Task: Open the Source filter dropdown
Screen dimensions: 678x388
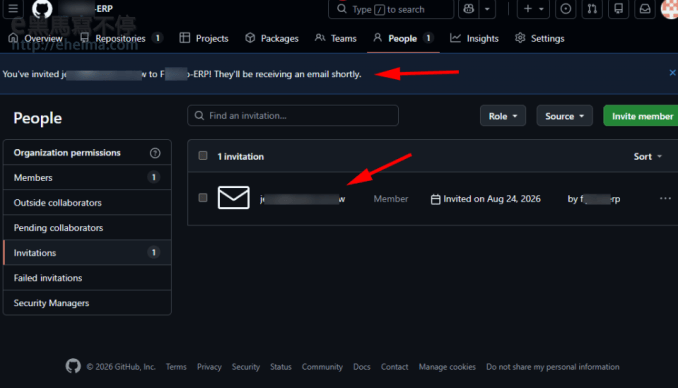Action: tap(564, 116)
